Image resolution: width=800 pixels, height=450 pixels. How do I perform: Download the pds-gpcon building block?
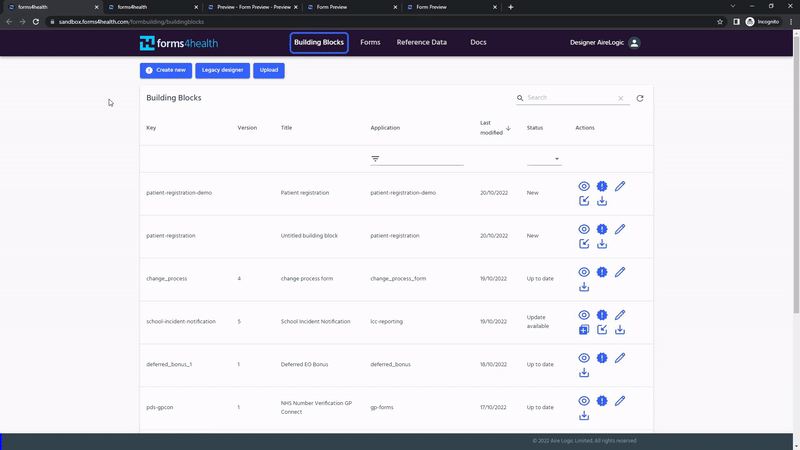tap(584, 415)
